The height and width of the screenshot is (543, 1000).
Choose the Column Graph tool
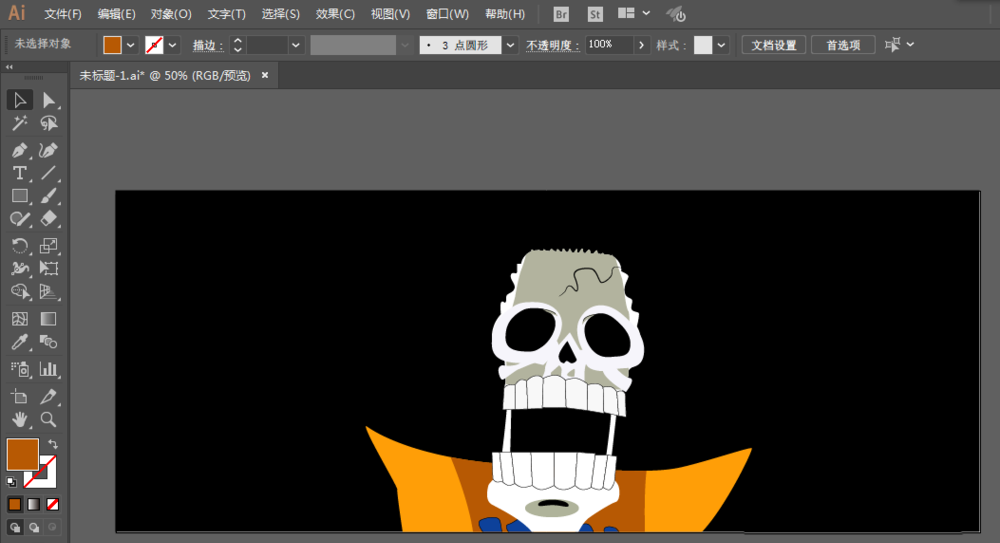coord(48,369)
